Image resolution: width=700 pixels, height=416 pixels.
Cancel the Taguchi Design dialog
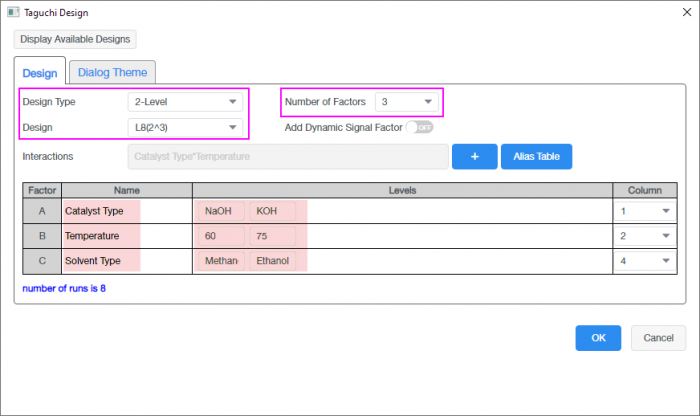(658, 338)
